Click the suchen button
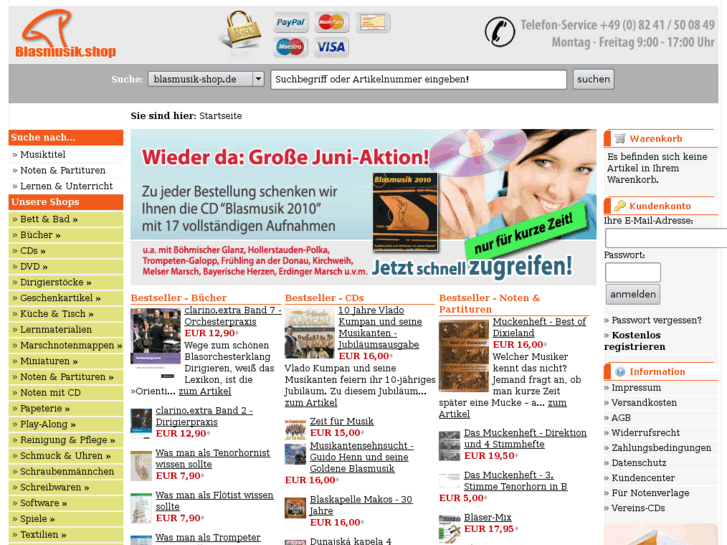Viewport: 727px width, 545px height. click(593, 79)
